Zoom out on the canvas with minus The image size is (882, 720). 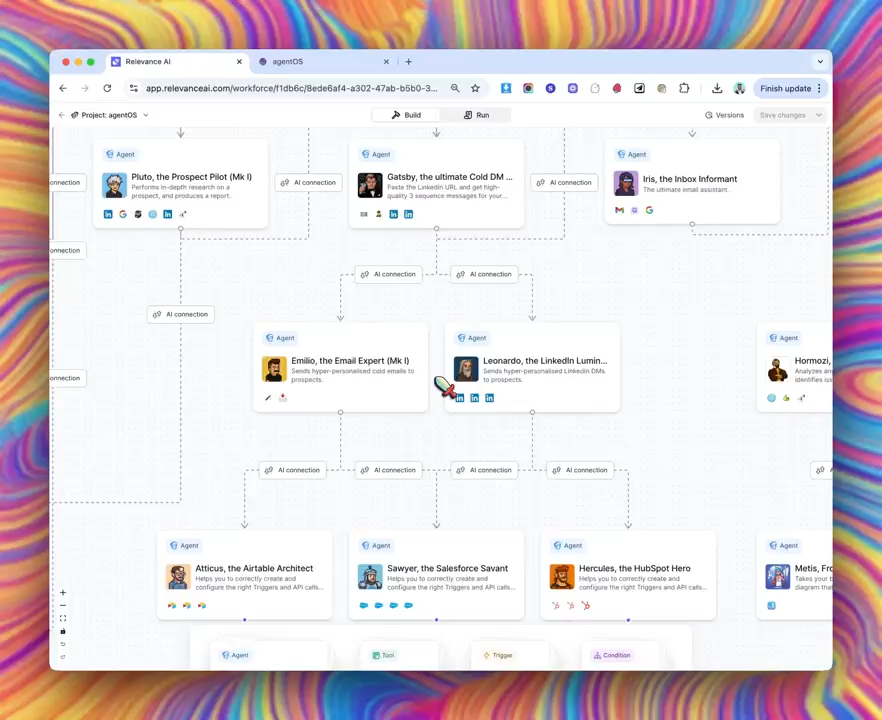coord(63,605)
